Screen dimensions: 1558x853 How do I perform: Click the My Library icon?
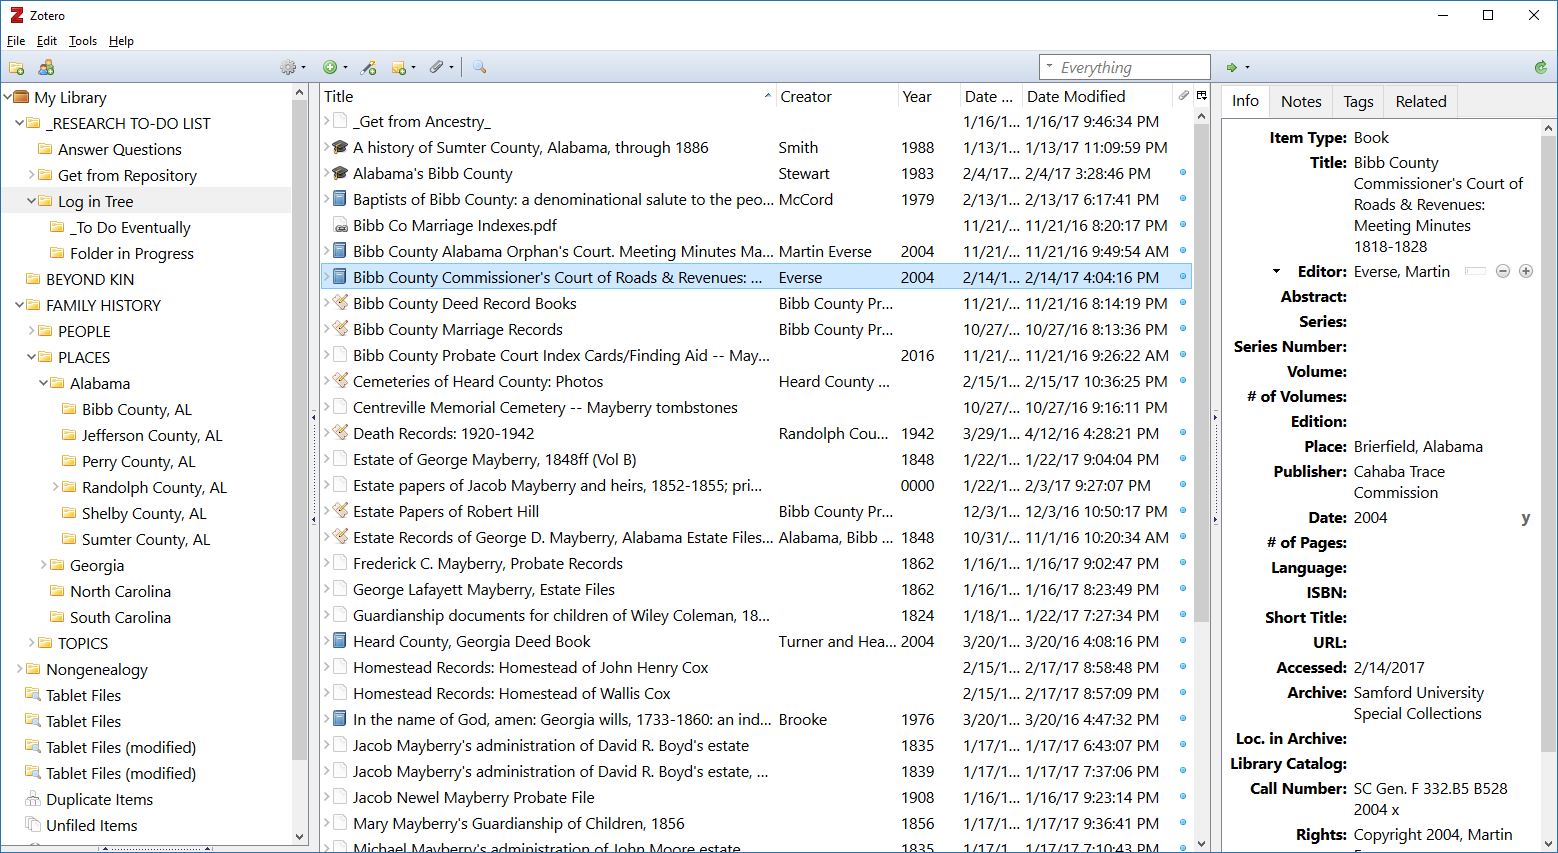point(20,97)
